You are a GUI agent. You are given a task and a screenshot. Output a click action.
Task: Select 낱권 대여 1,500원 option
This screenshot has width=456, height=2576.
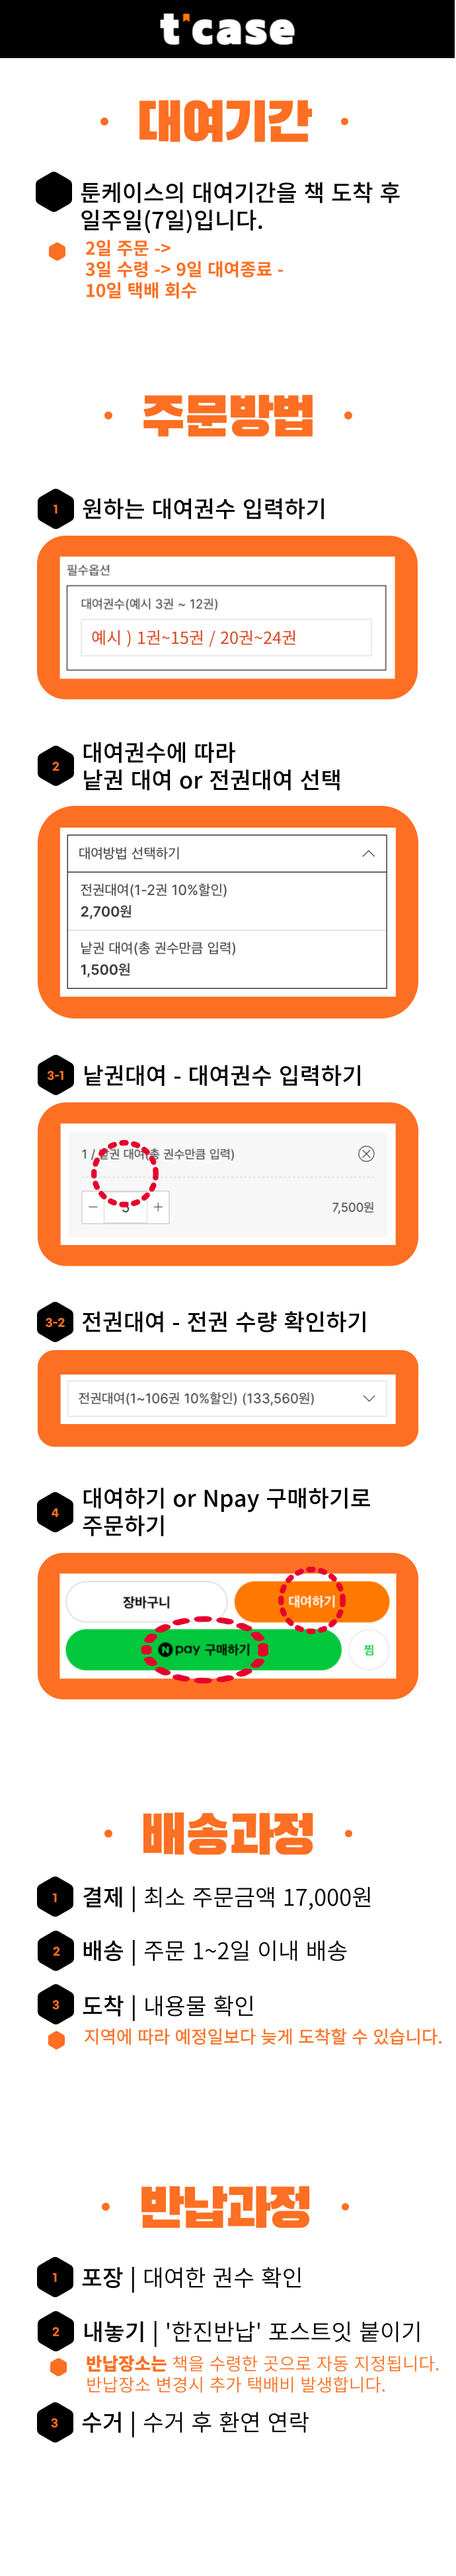[x=227, y=959]
